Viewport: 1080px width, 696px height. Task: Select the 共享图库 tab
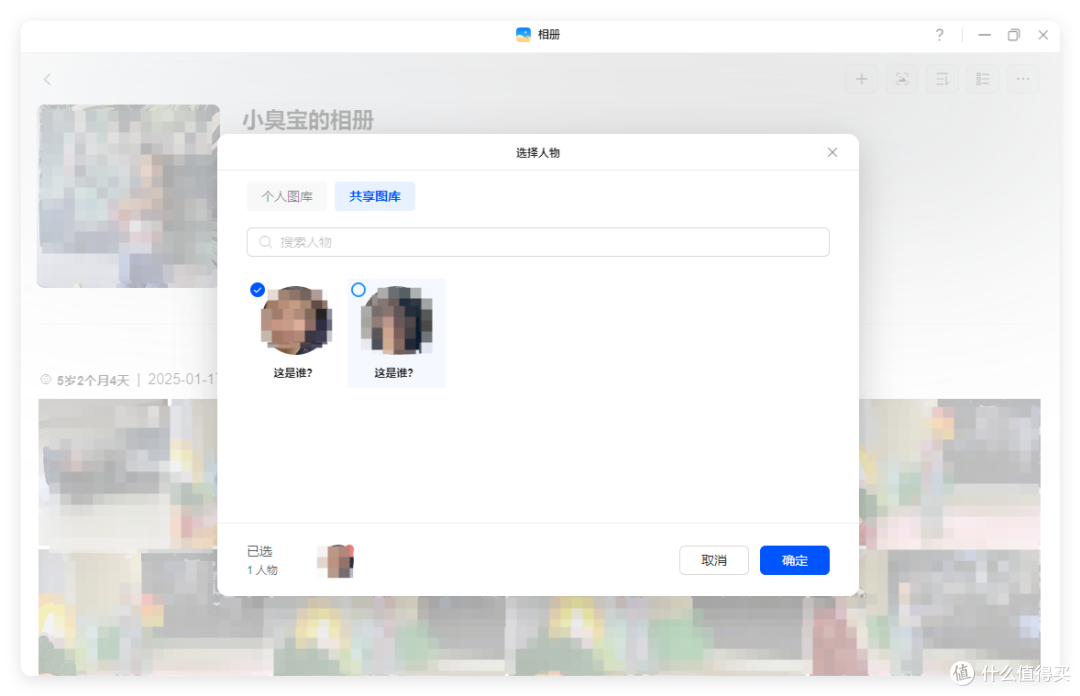click(375, 196)
